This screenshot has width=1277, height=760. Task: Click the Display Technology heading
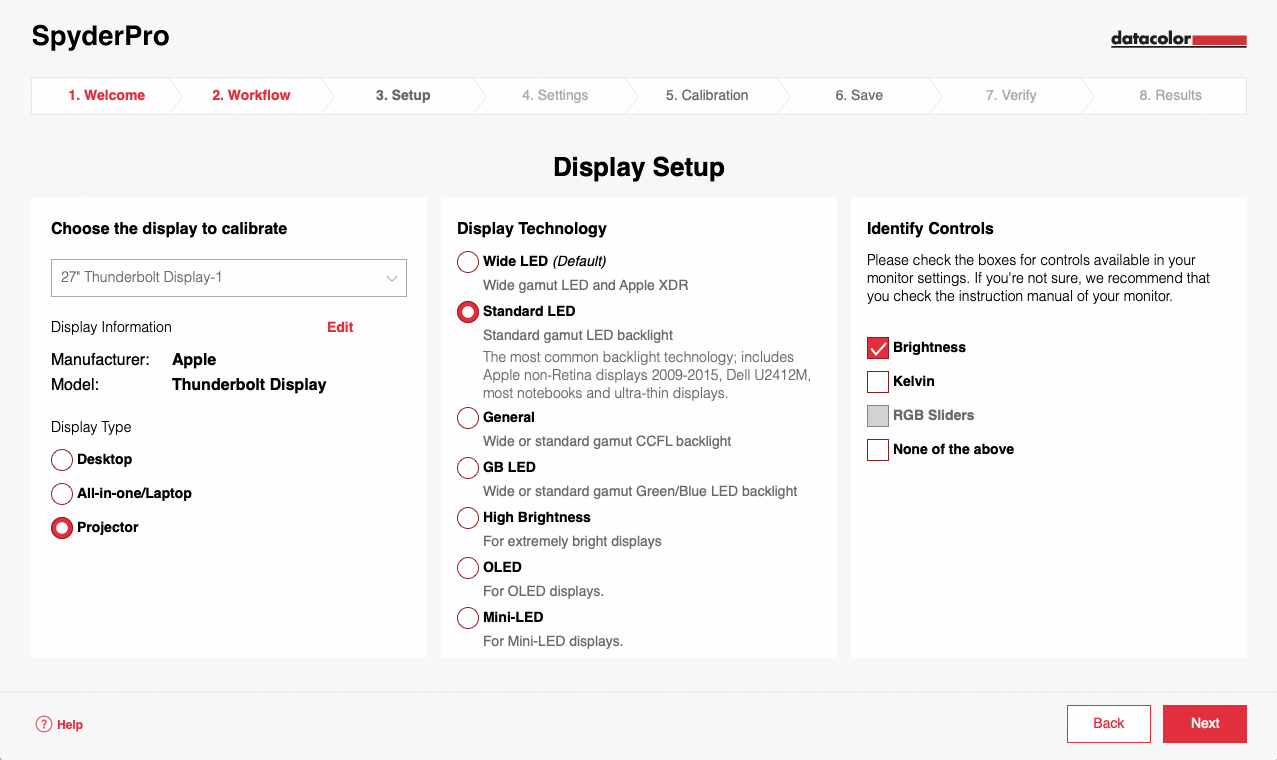pos(532,229)
